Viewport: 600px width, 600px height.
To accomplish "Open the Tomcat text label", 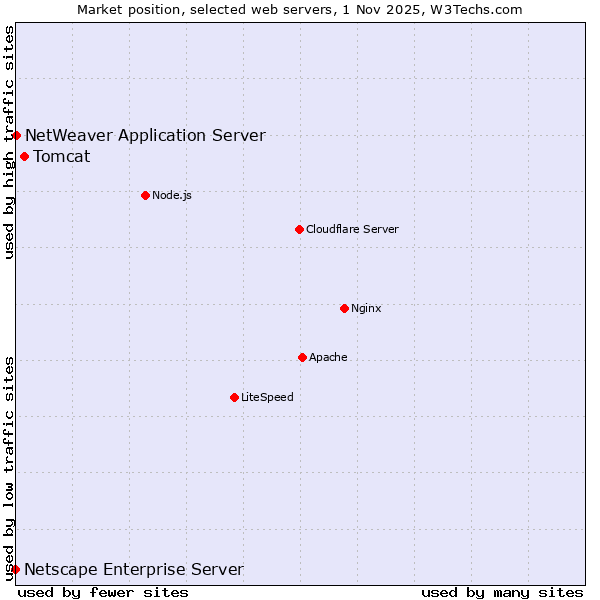I will (62, 156).
